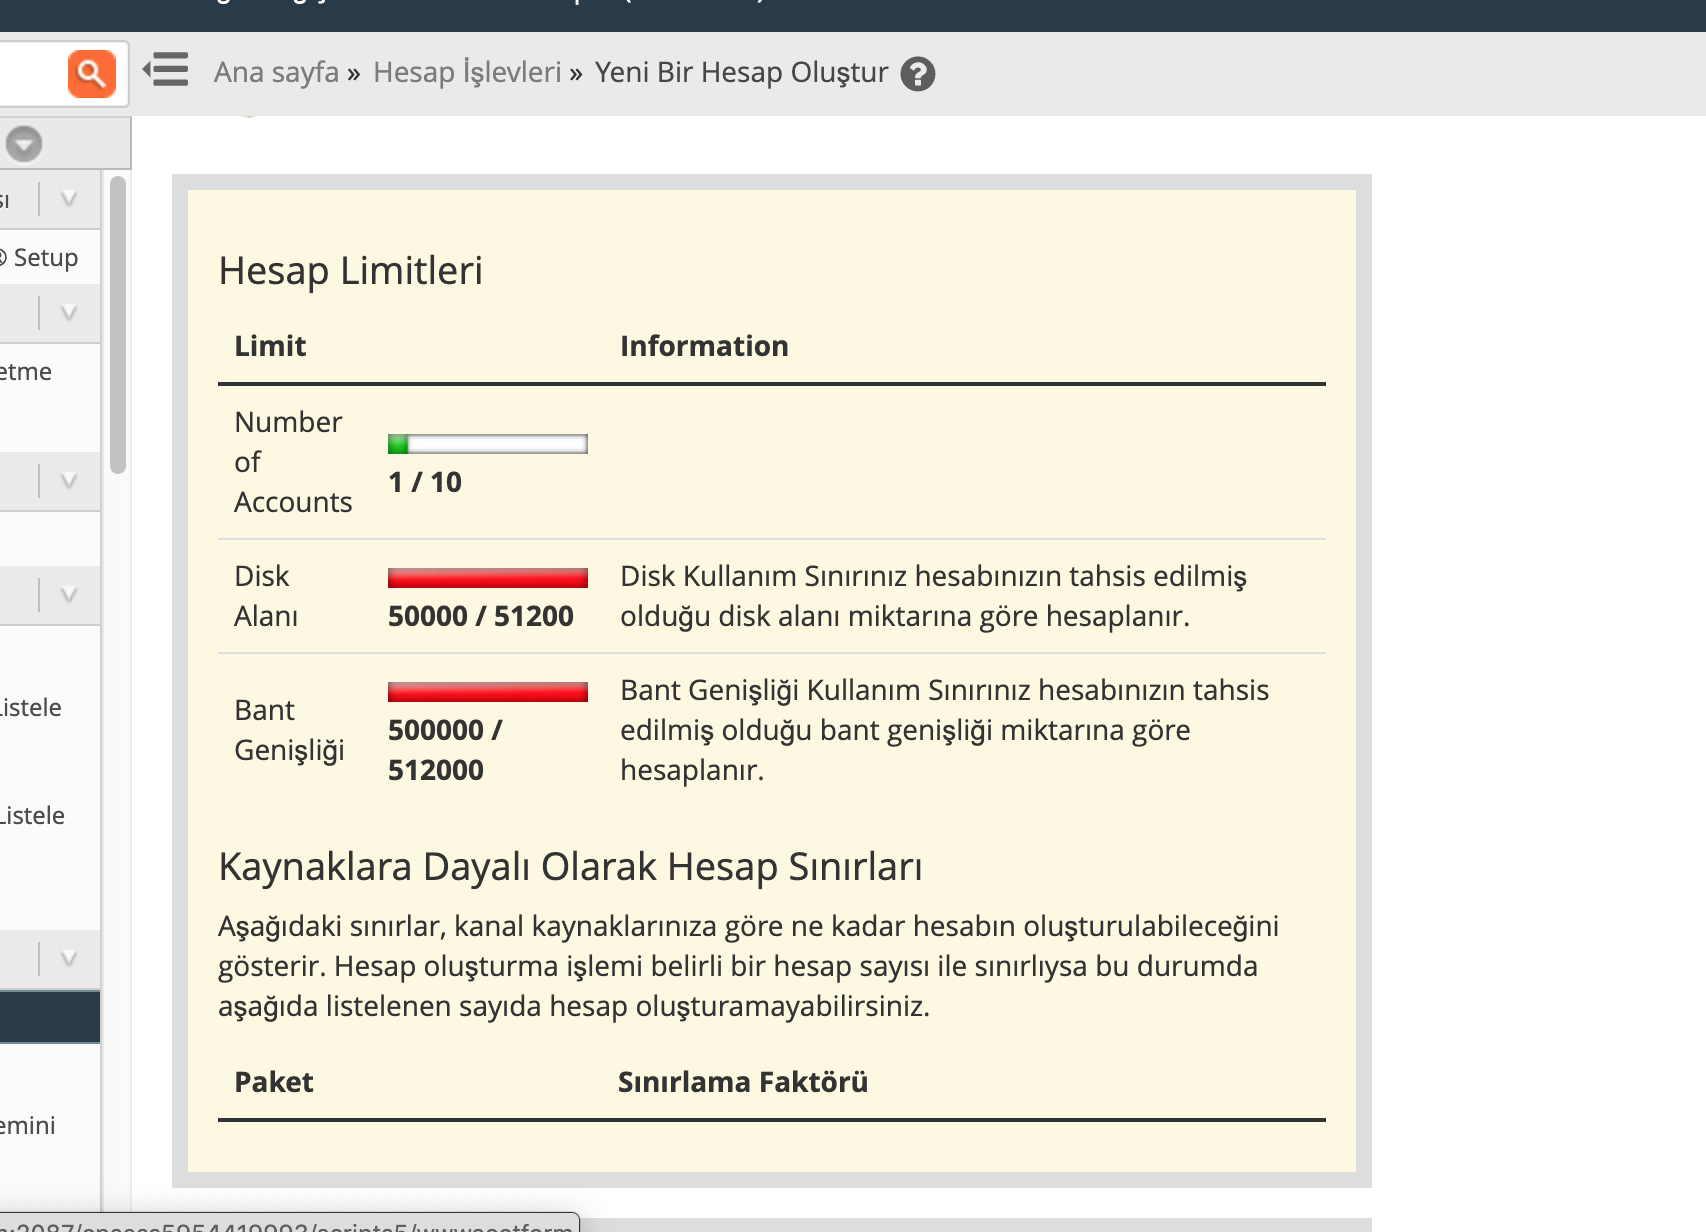
Task: Click the Yeni Bir Hesap Oluştur breadcrumb title
Action: pos(741,73)
